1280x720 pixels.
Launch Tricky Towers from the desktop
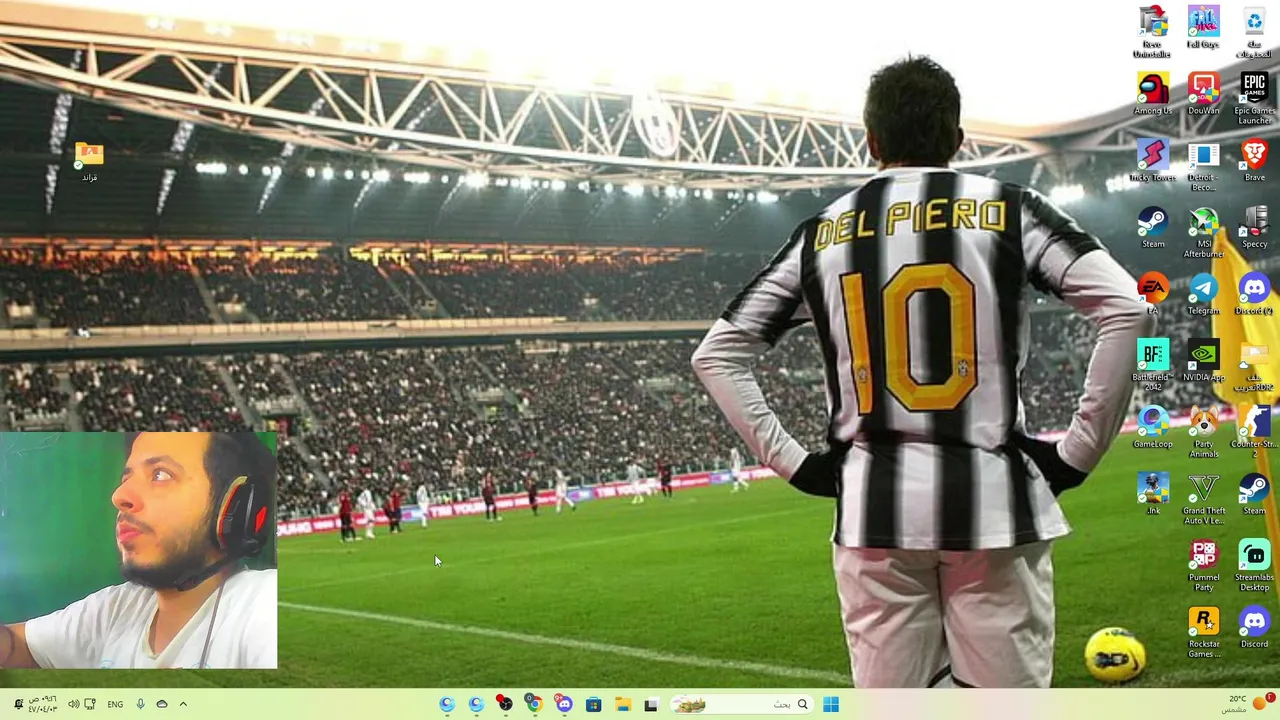(x=1153, y=160)
